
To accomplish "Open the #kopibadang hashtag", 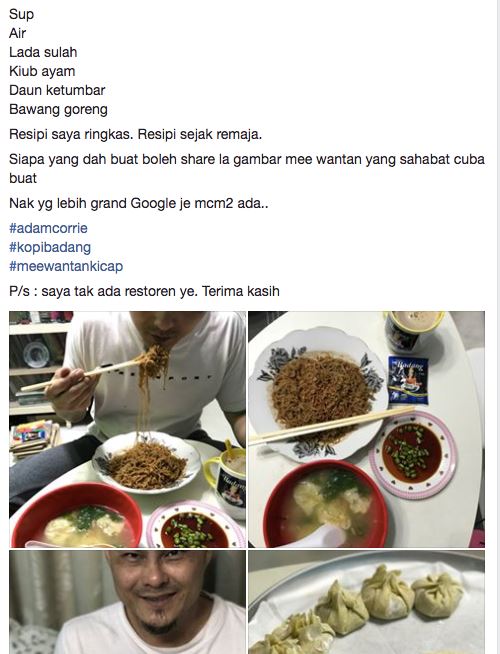I will (x=50, y=247).
